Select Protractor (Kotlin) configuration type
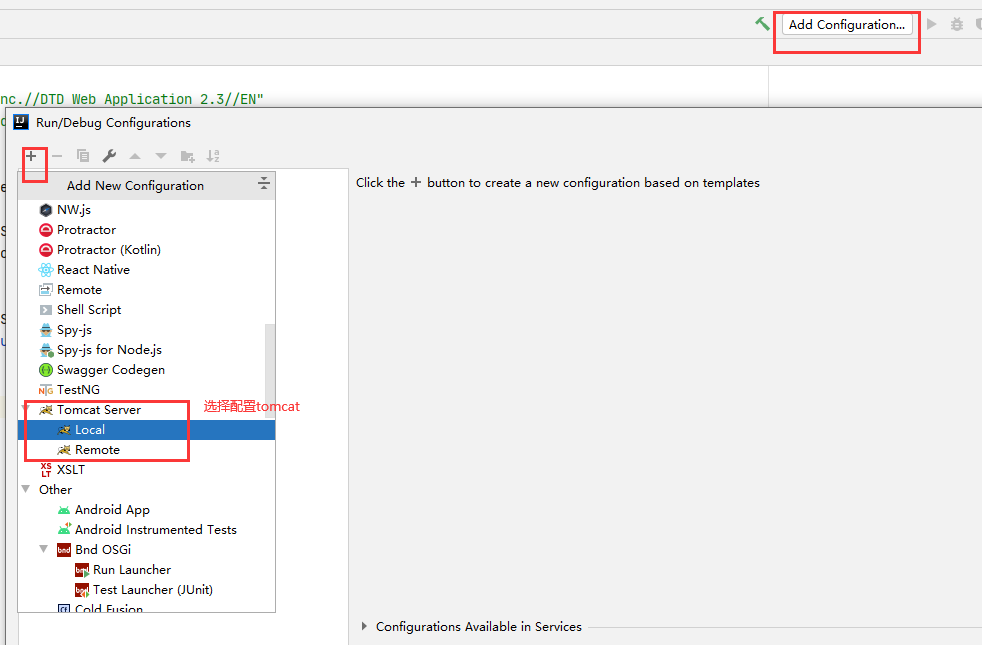Viewport: 982px width, 645px height. coord(147,250)
